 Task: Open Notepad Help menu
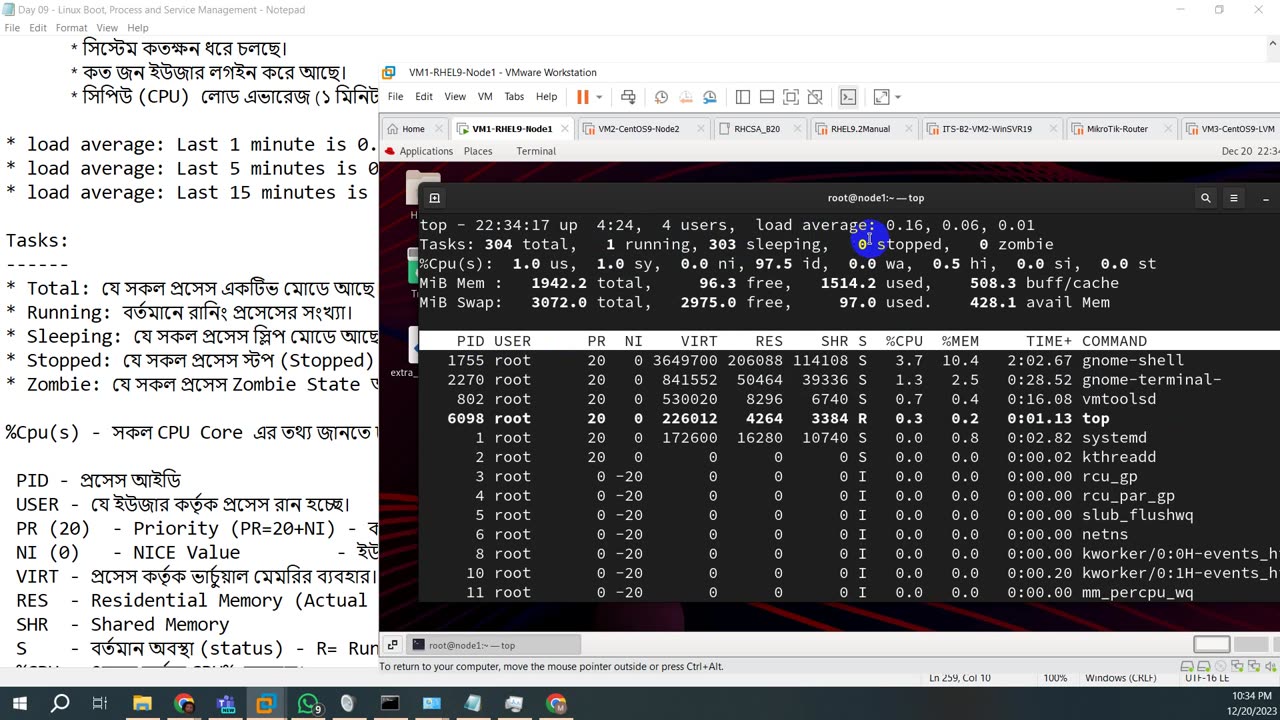[x=138, y=28]
